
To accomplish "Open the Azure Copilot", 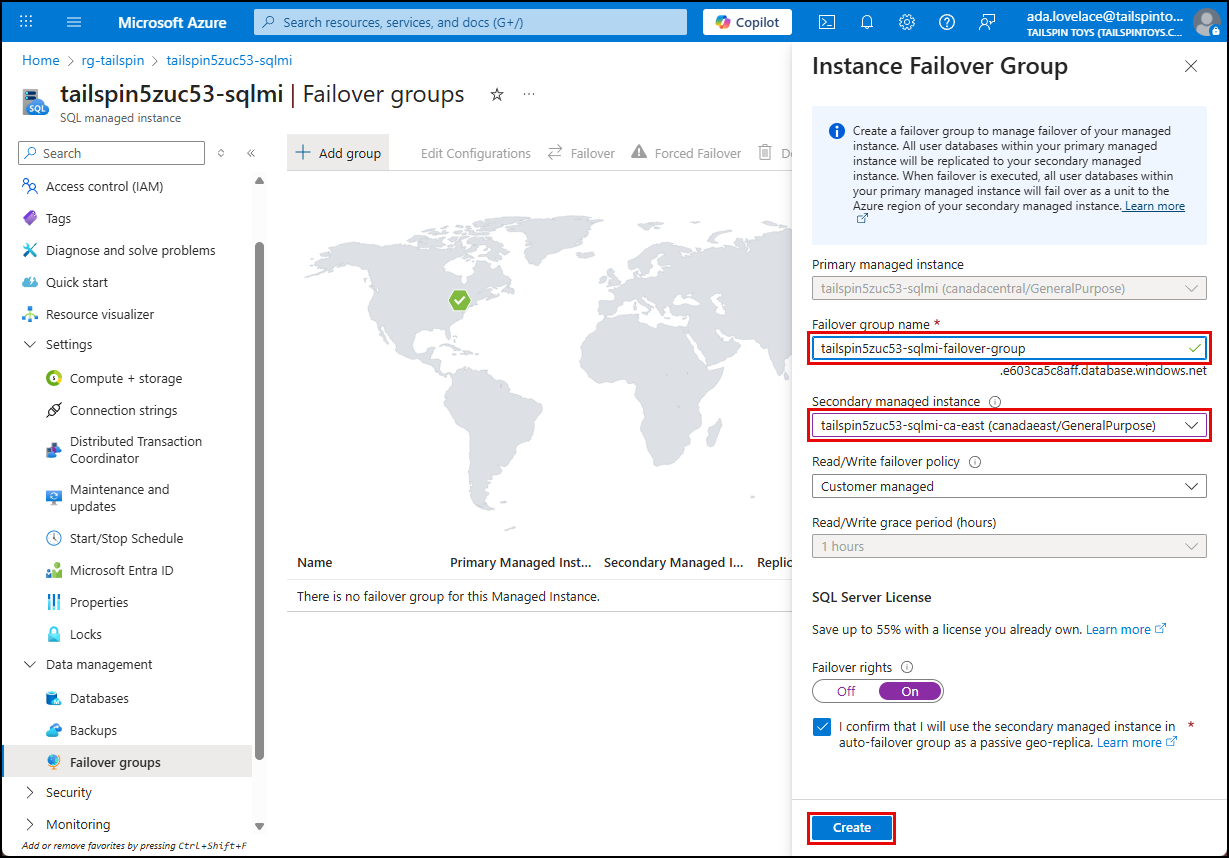I will click(746, 21).
